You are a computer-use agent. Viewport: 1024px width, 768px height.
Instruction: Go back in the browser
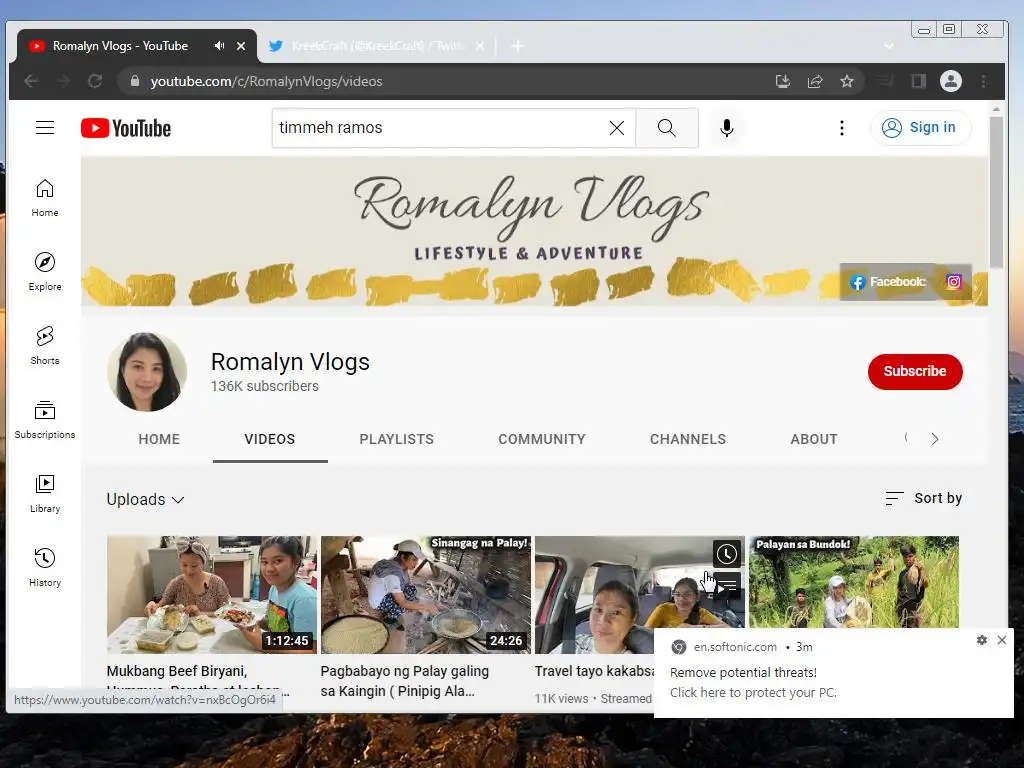click(31, 81)
